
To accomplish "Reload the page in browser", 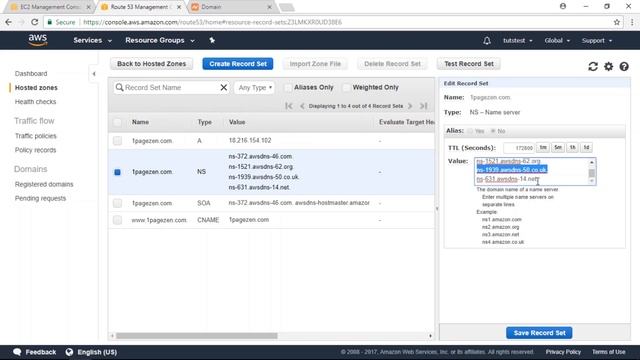I will (x=34, y=22).
